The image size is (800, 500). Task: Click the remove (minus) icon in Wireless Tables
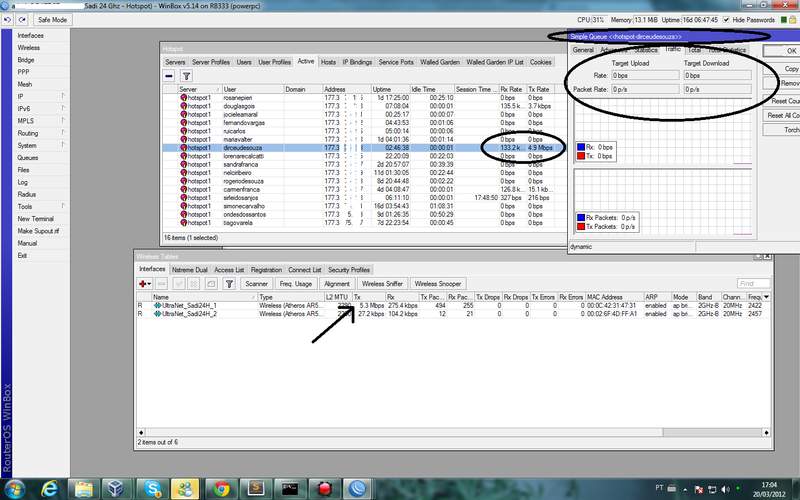(x=161, y=284)
